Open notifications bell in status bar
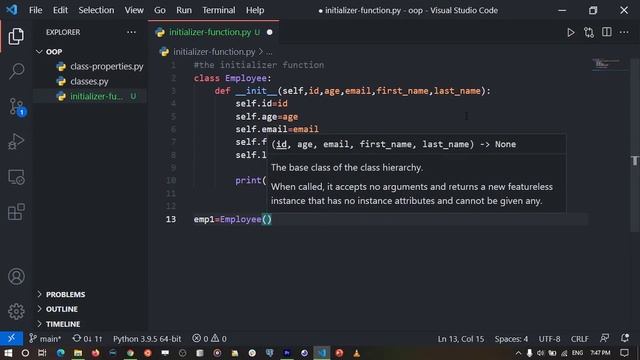The height and width of the screenshot is (360, 640). pos(624,338)
